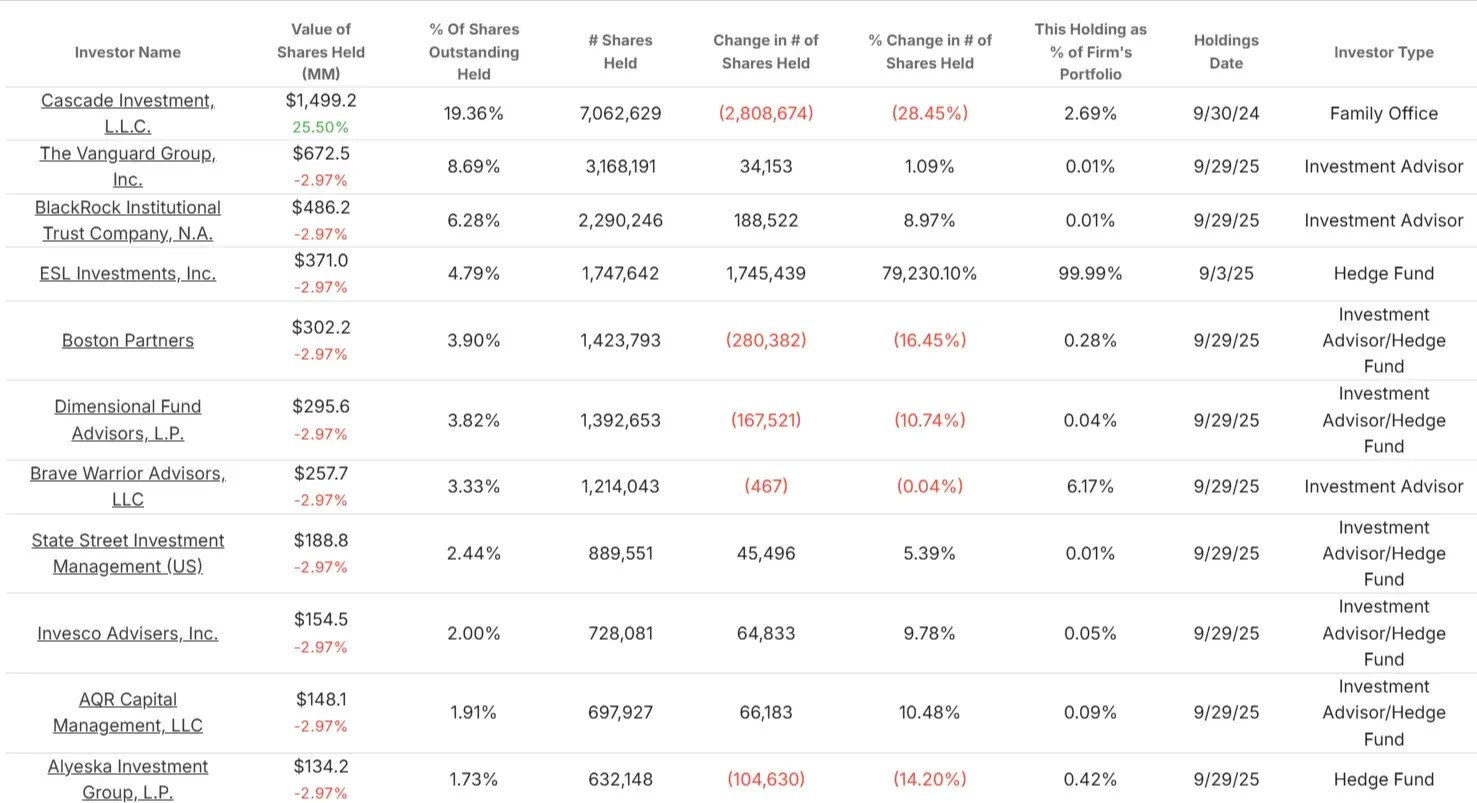Screen dimensions: 1477x803
Task: Open ESL Investments, Inc. investor page
Action: tap(127, 273)
